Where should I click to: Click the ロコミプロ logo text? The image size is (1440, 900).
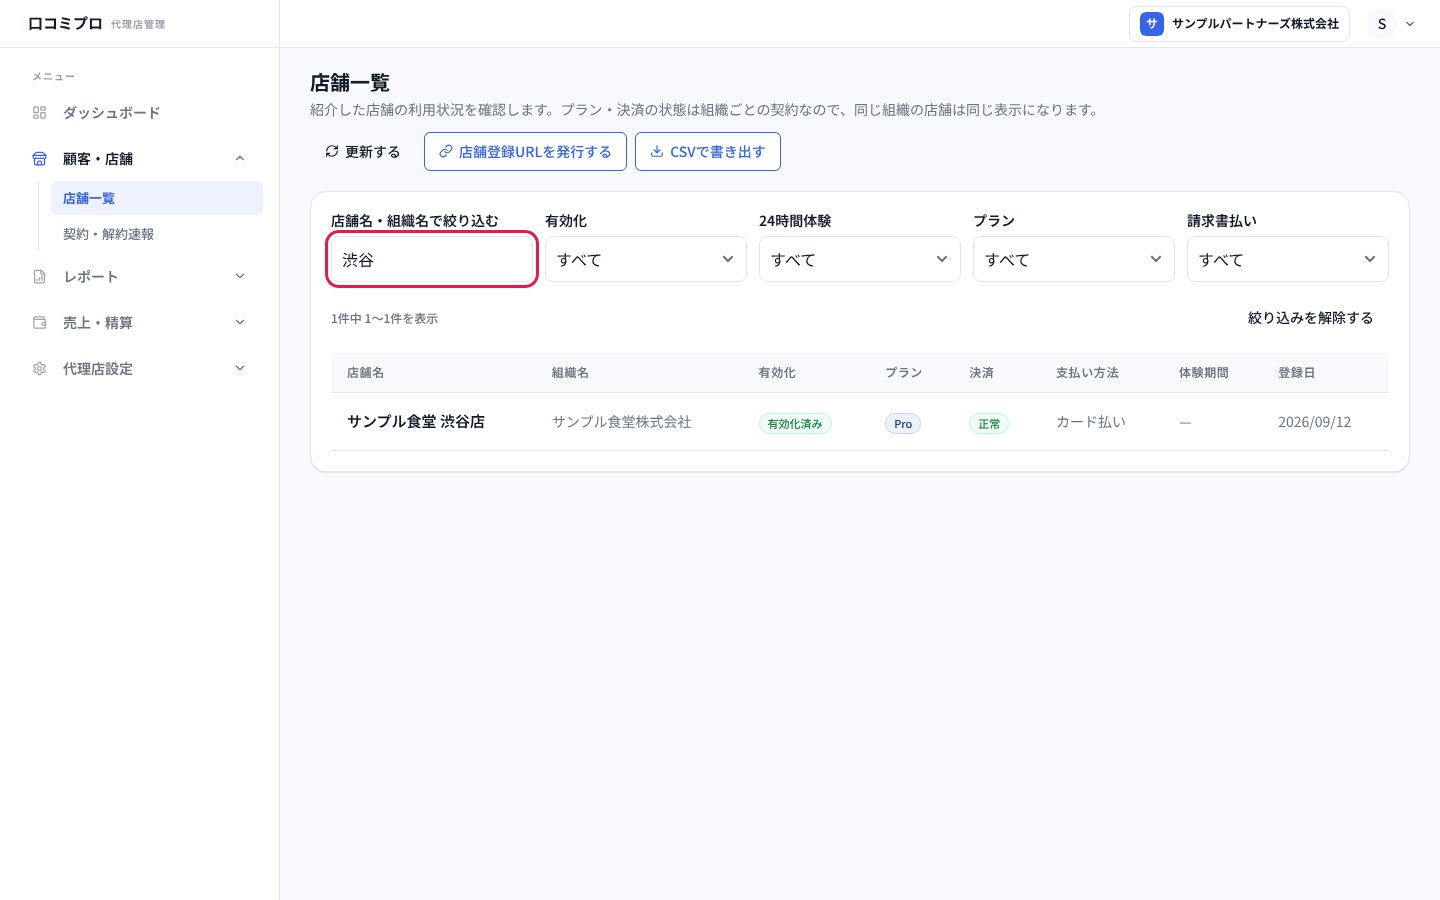tap(65, 23)
